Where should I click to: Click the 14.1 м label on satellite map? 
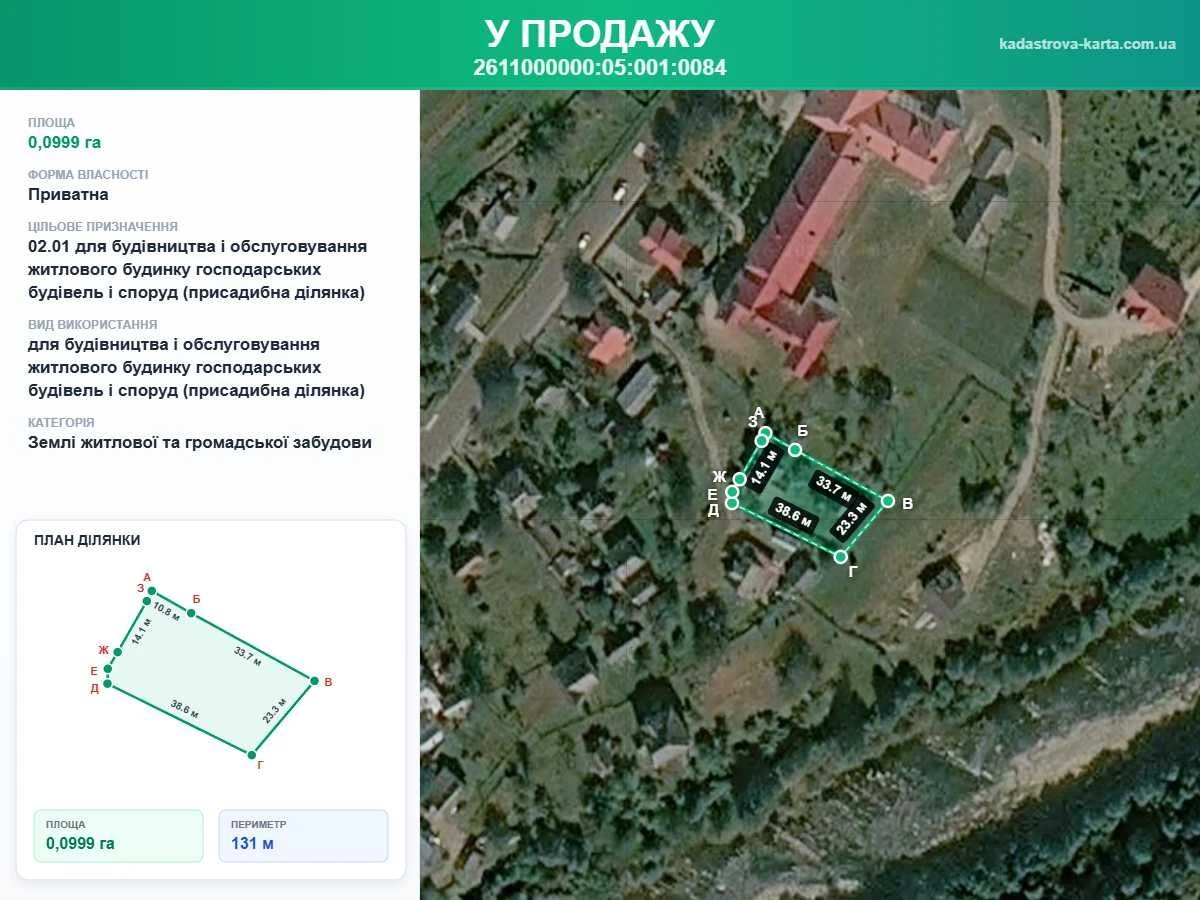coord(765,468)
